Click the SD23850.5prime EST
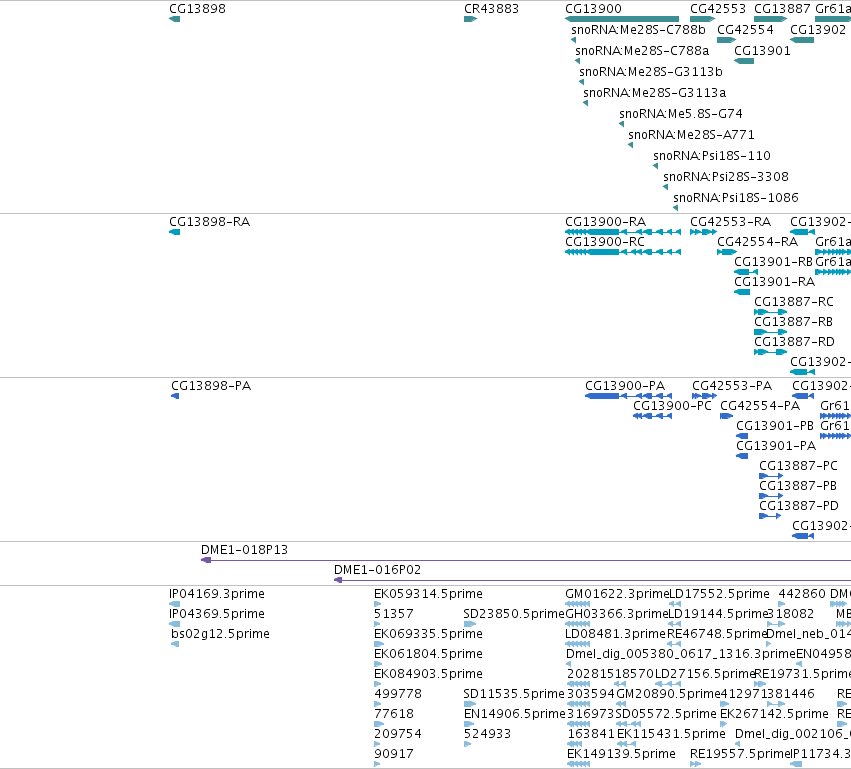This screenshot has width=851, height=769. point(470,624)
